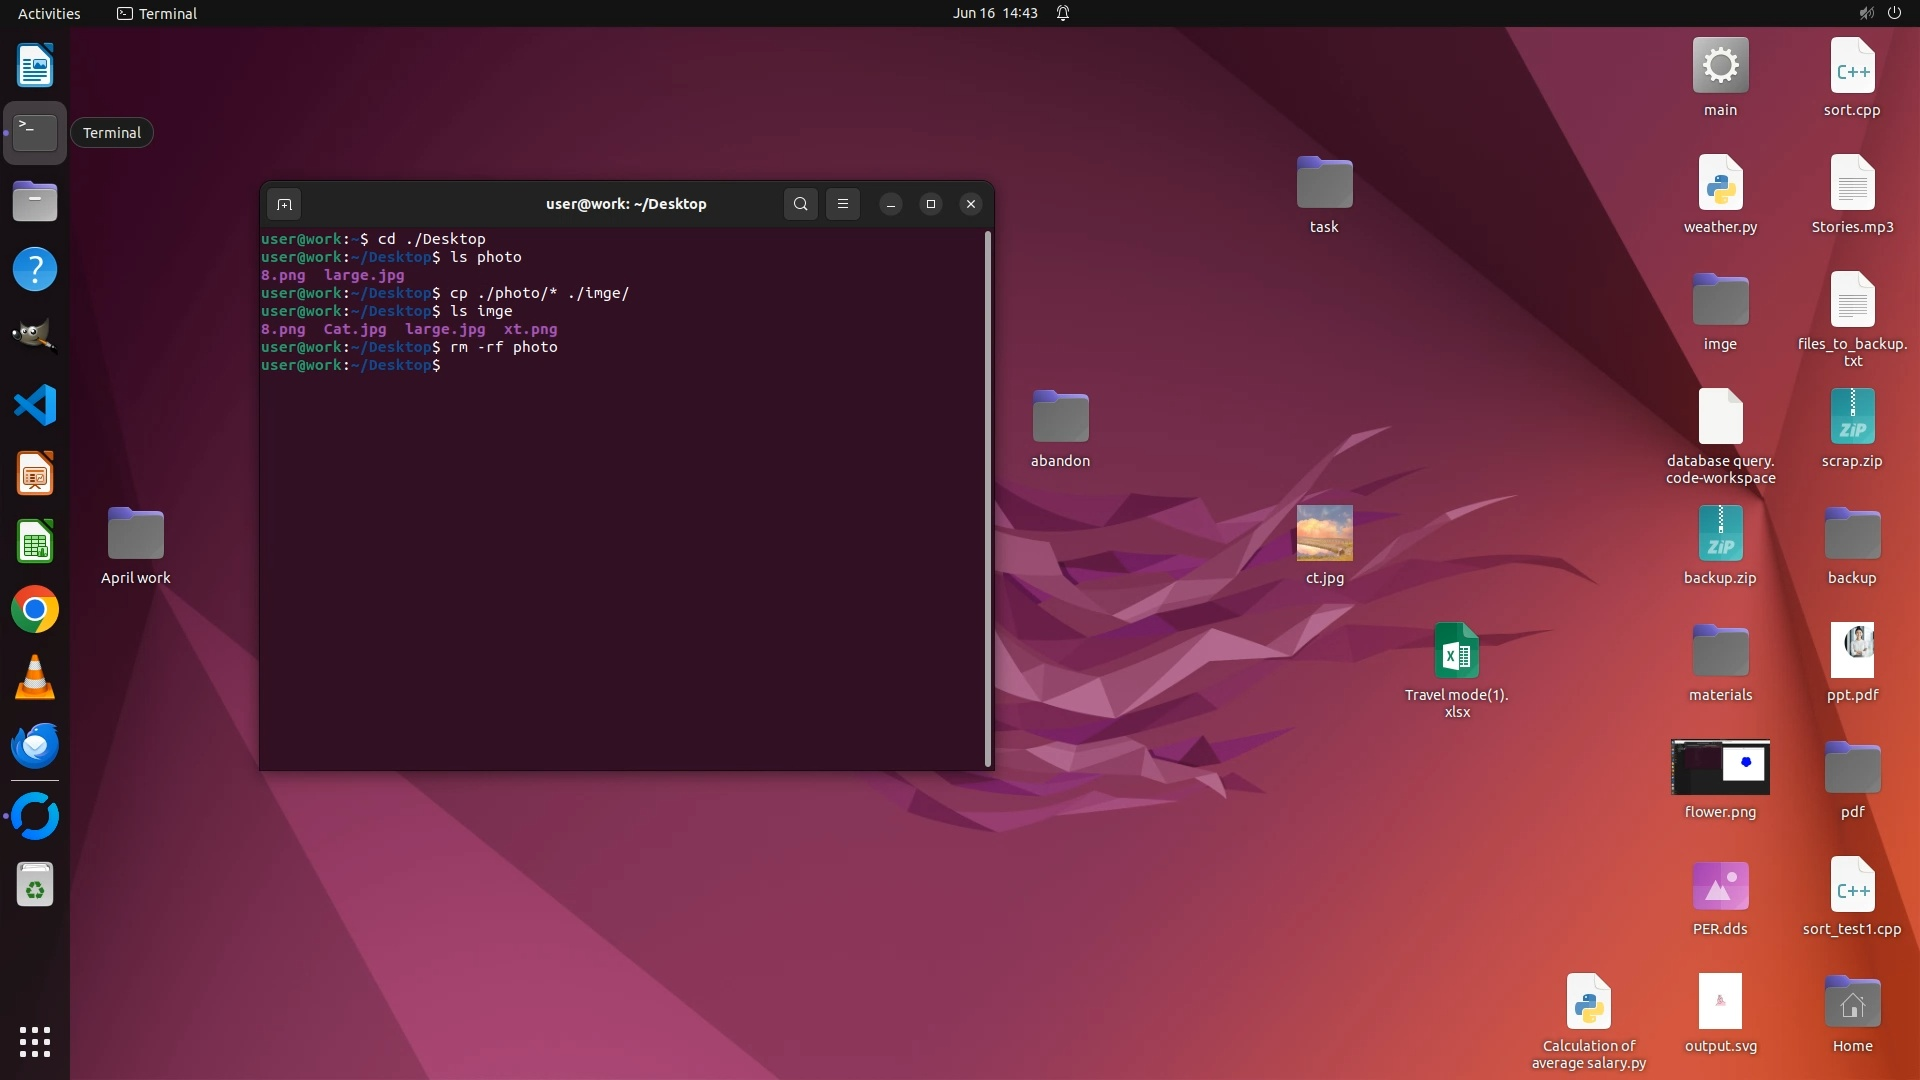Open the terminal hamburger menu
This screenshot has height=1080, width=1920.
coord(843,204)
